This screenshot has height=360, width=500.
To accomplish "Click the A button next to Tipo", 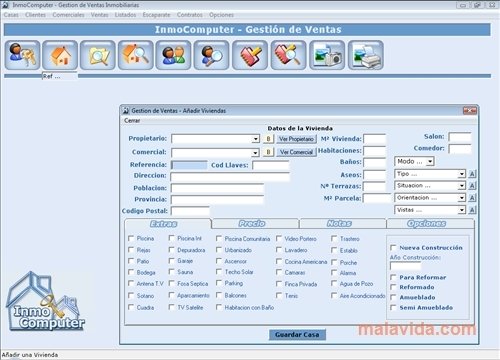I will tap(472, 174).
